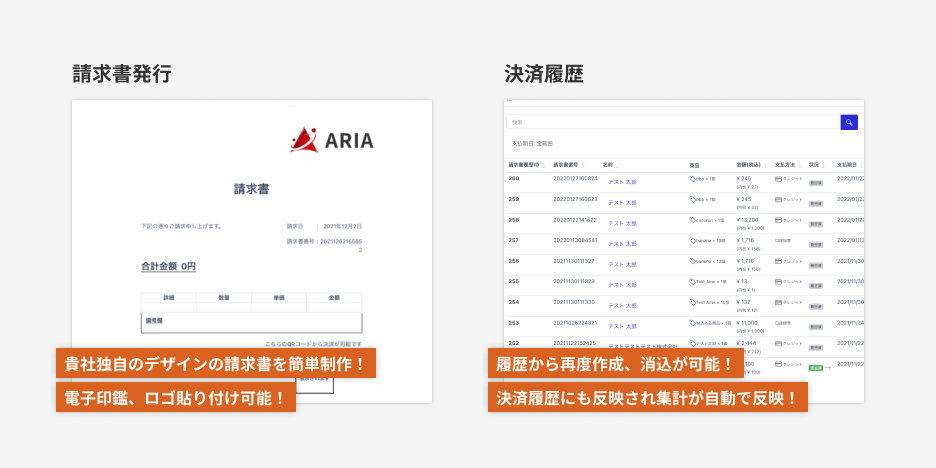
Task: Click the 備考欄 remarks box
Action: 251,323
